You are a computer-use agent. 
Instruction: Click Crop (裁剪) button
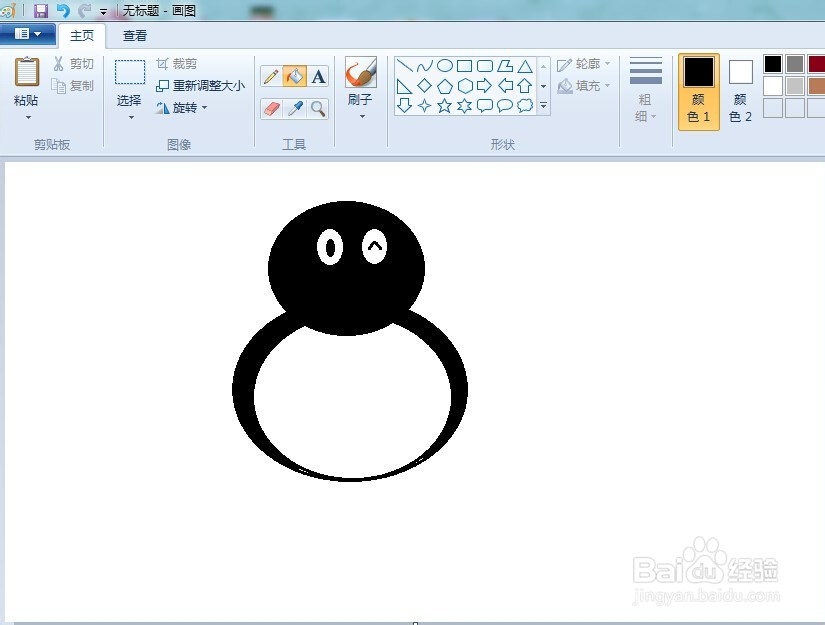(x=177, y=64)
